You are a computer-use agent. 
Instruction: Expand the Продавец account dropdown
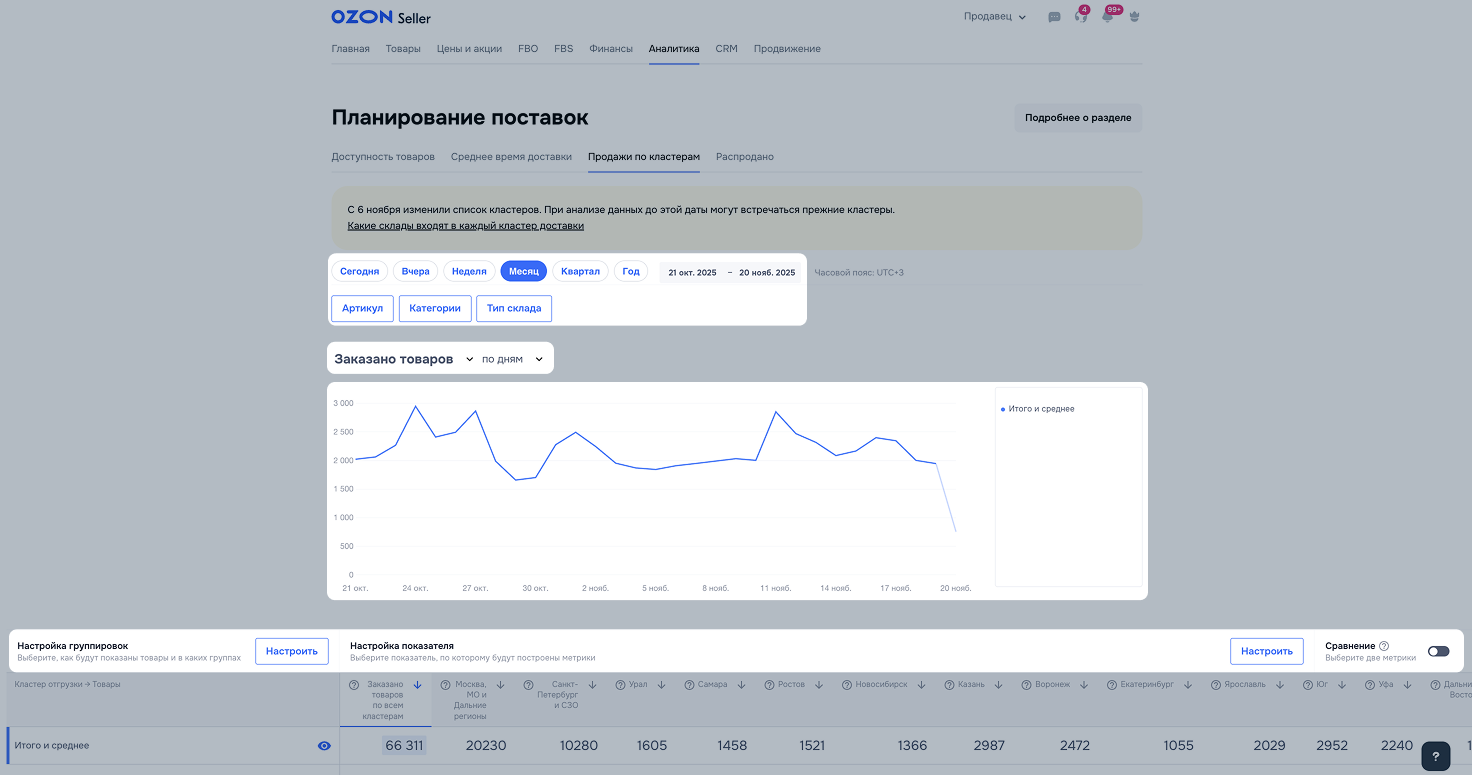click(x=994, y=17)
